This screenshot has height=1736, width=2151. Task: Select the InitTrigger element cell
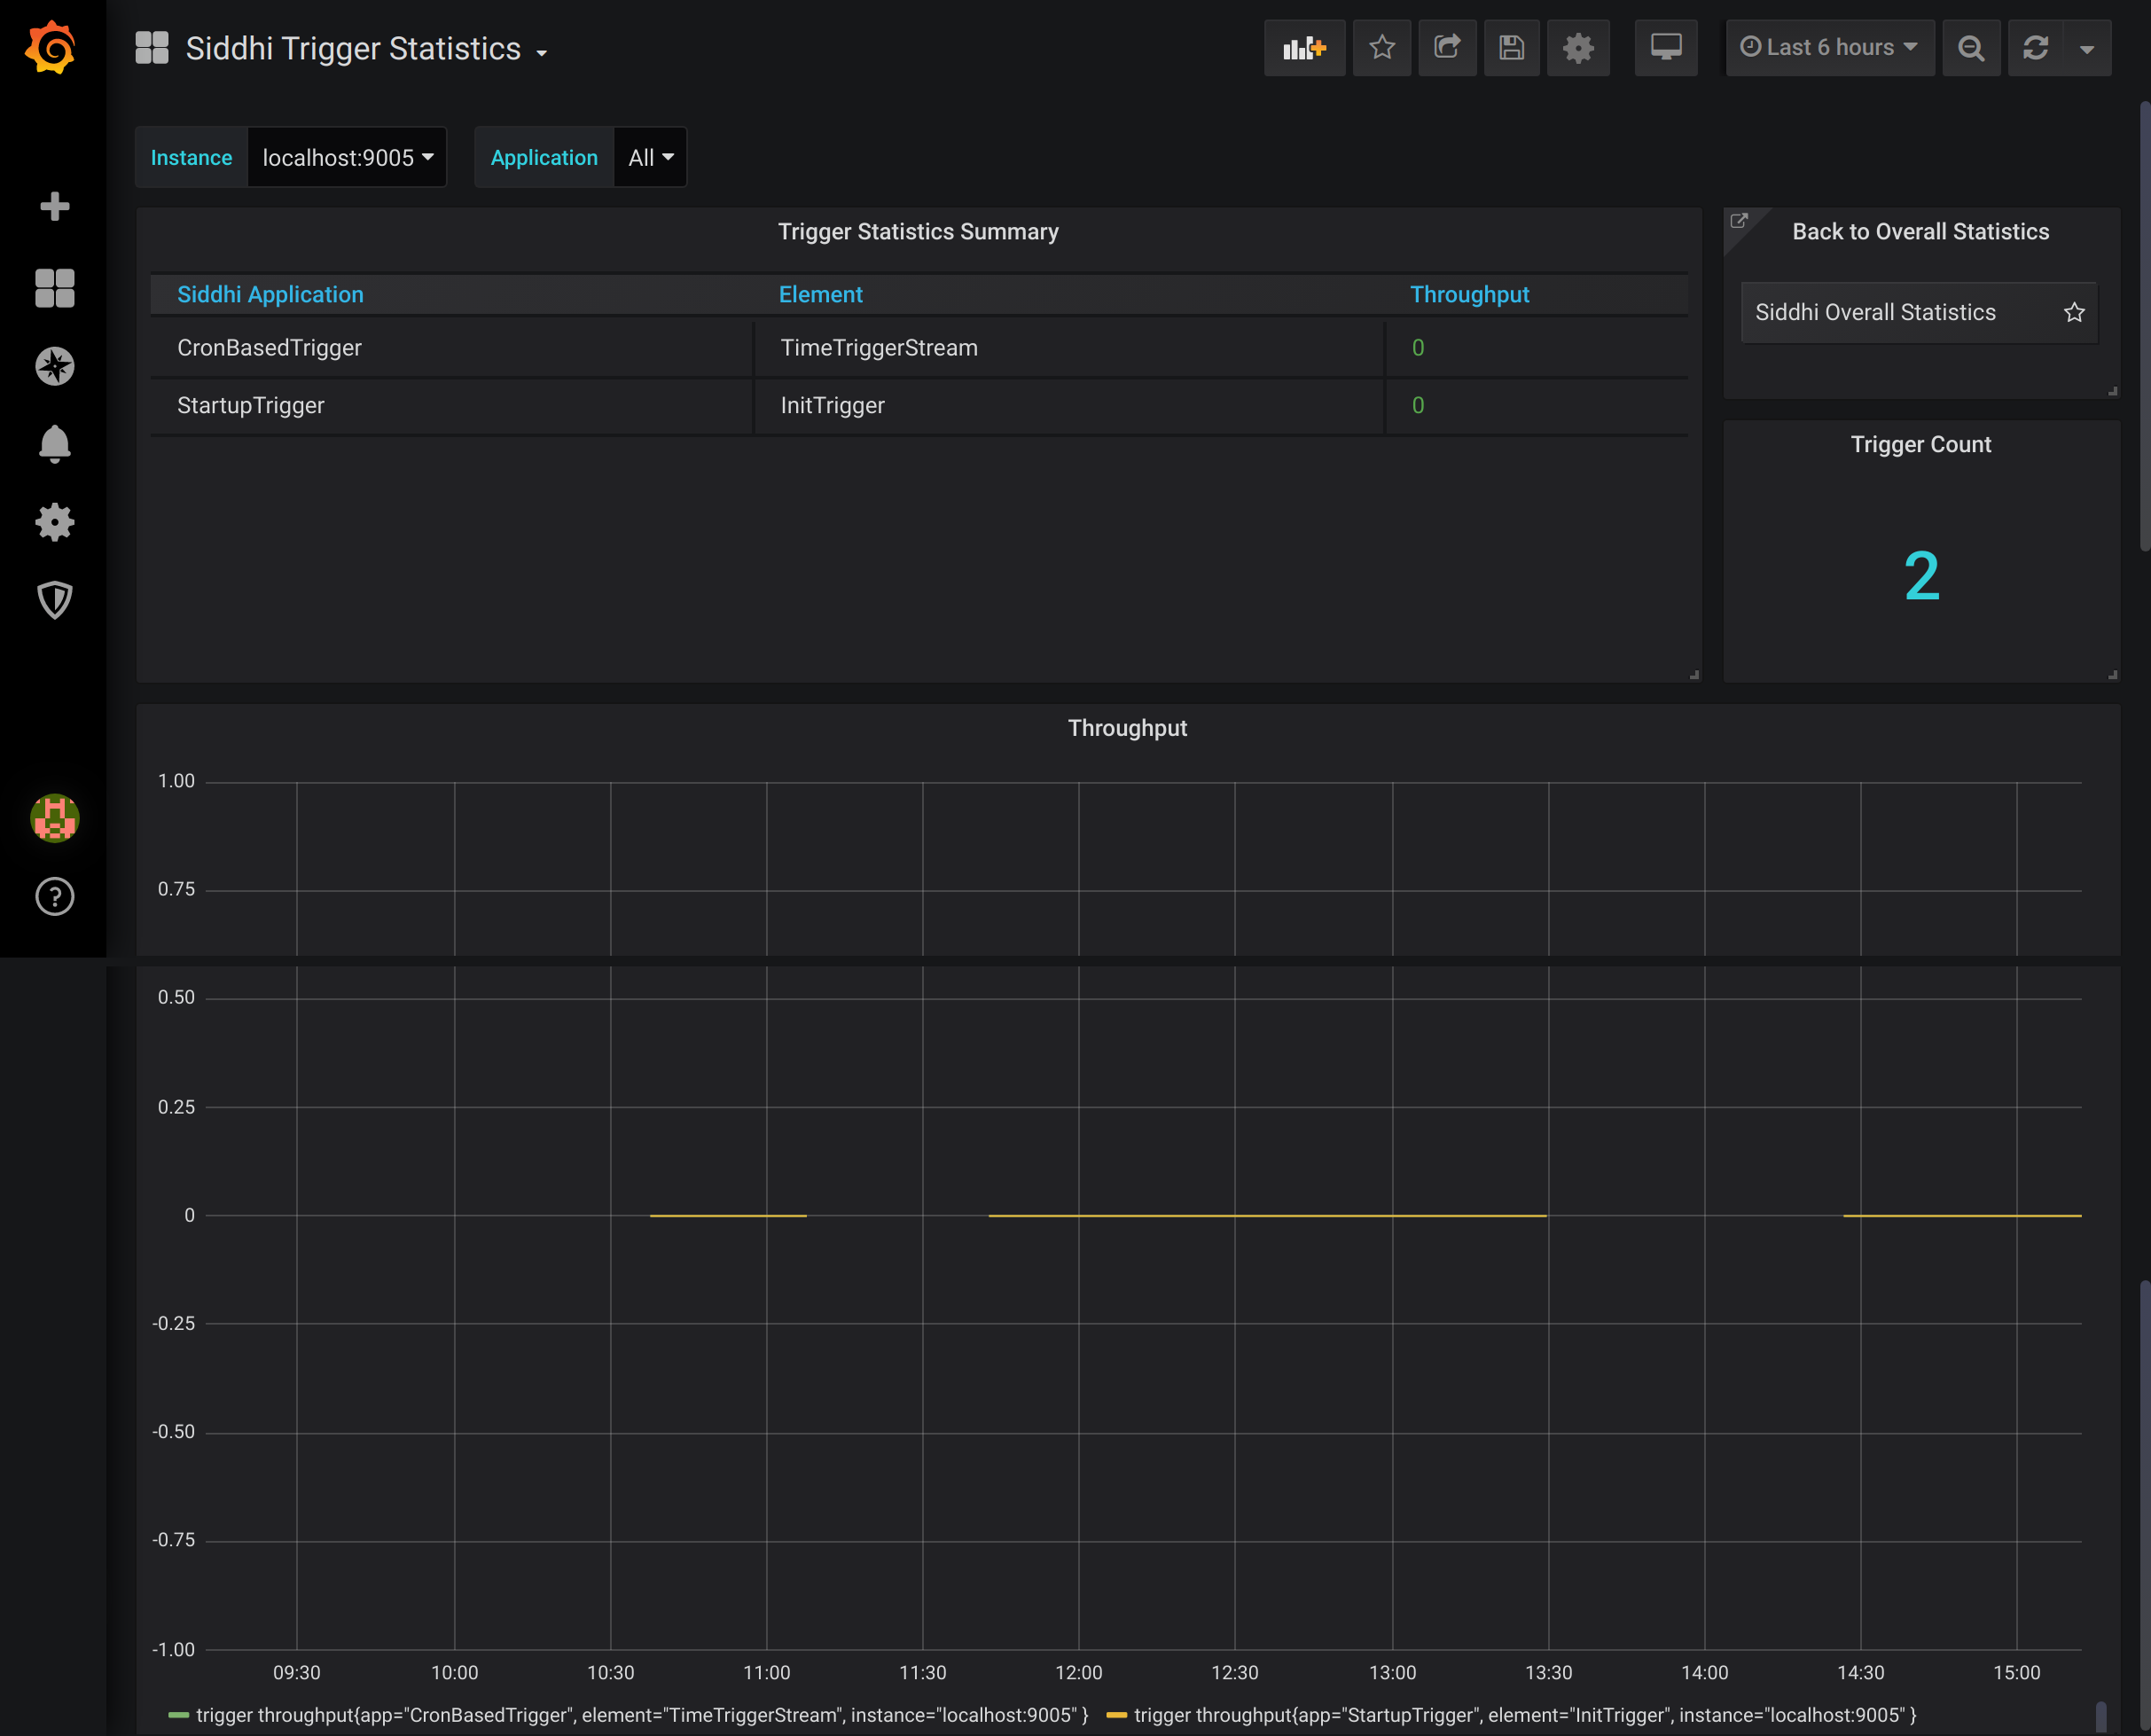point(1069,405)
